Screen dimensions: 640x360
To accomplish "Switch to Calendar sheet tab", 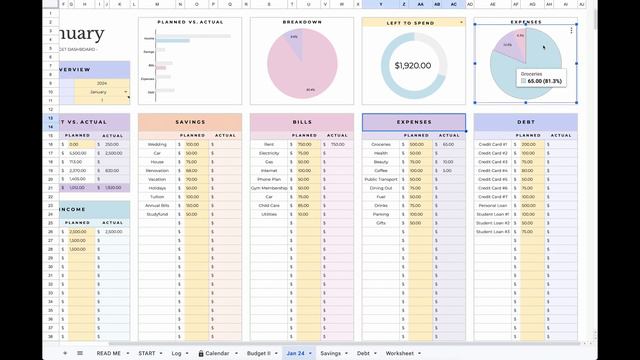I will coord(217,353).
